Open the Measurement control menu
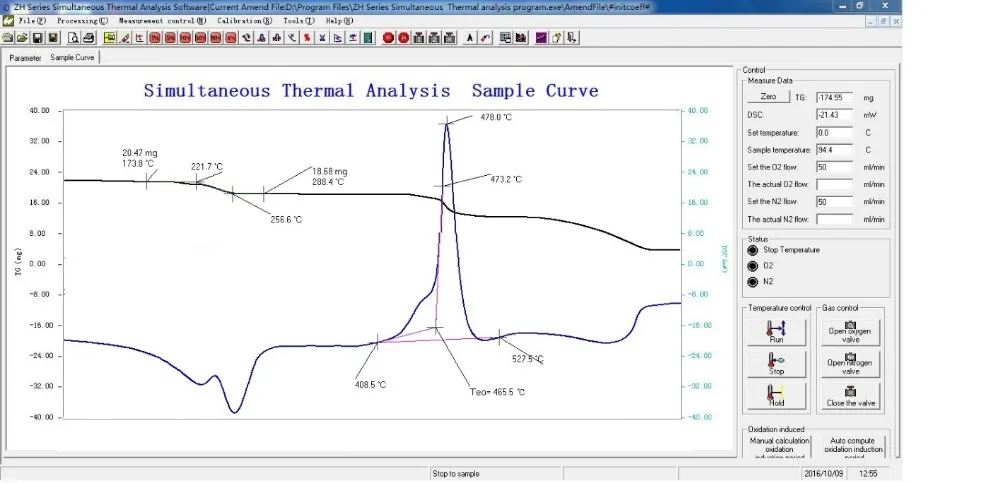 tap(163, 20)
